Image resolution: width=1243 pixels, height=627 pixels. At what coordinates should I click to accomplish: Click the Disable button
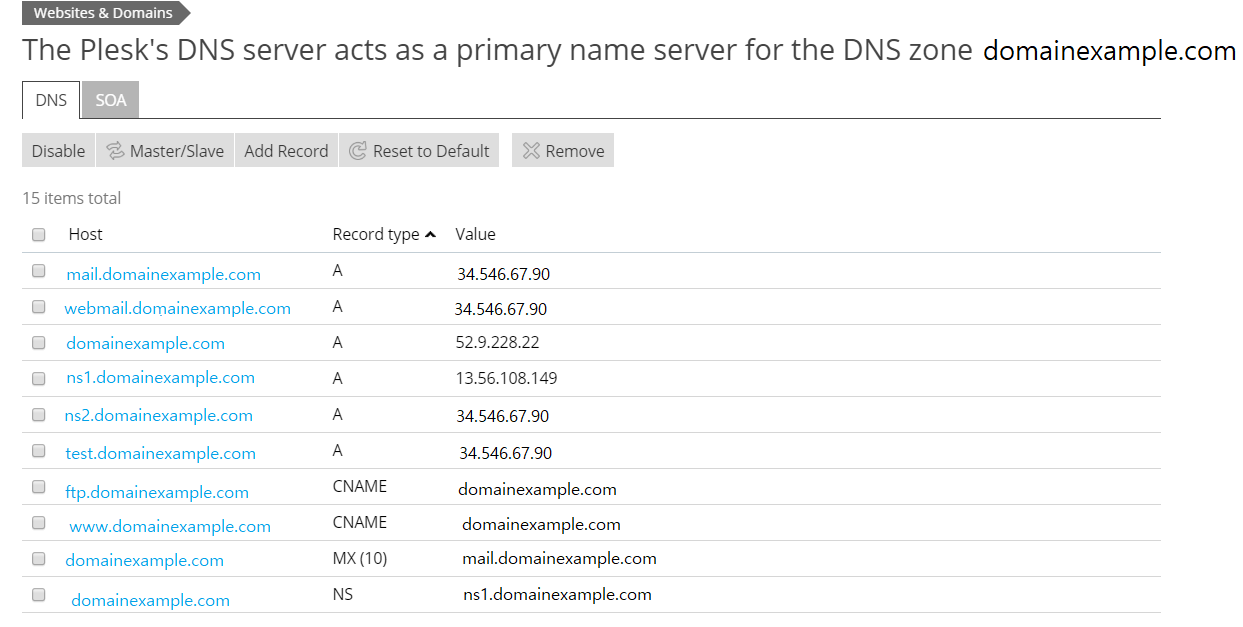tap(58, 150)
